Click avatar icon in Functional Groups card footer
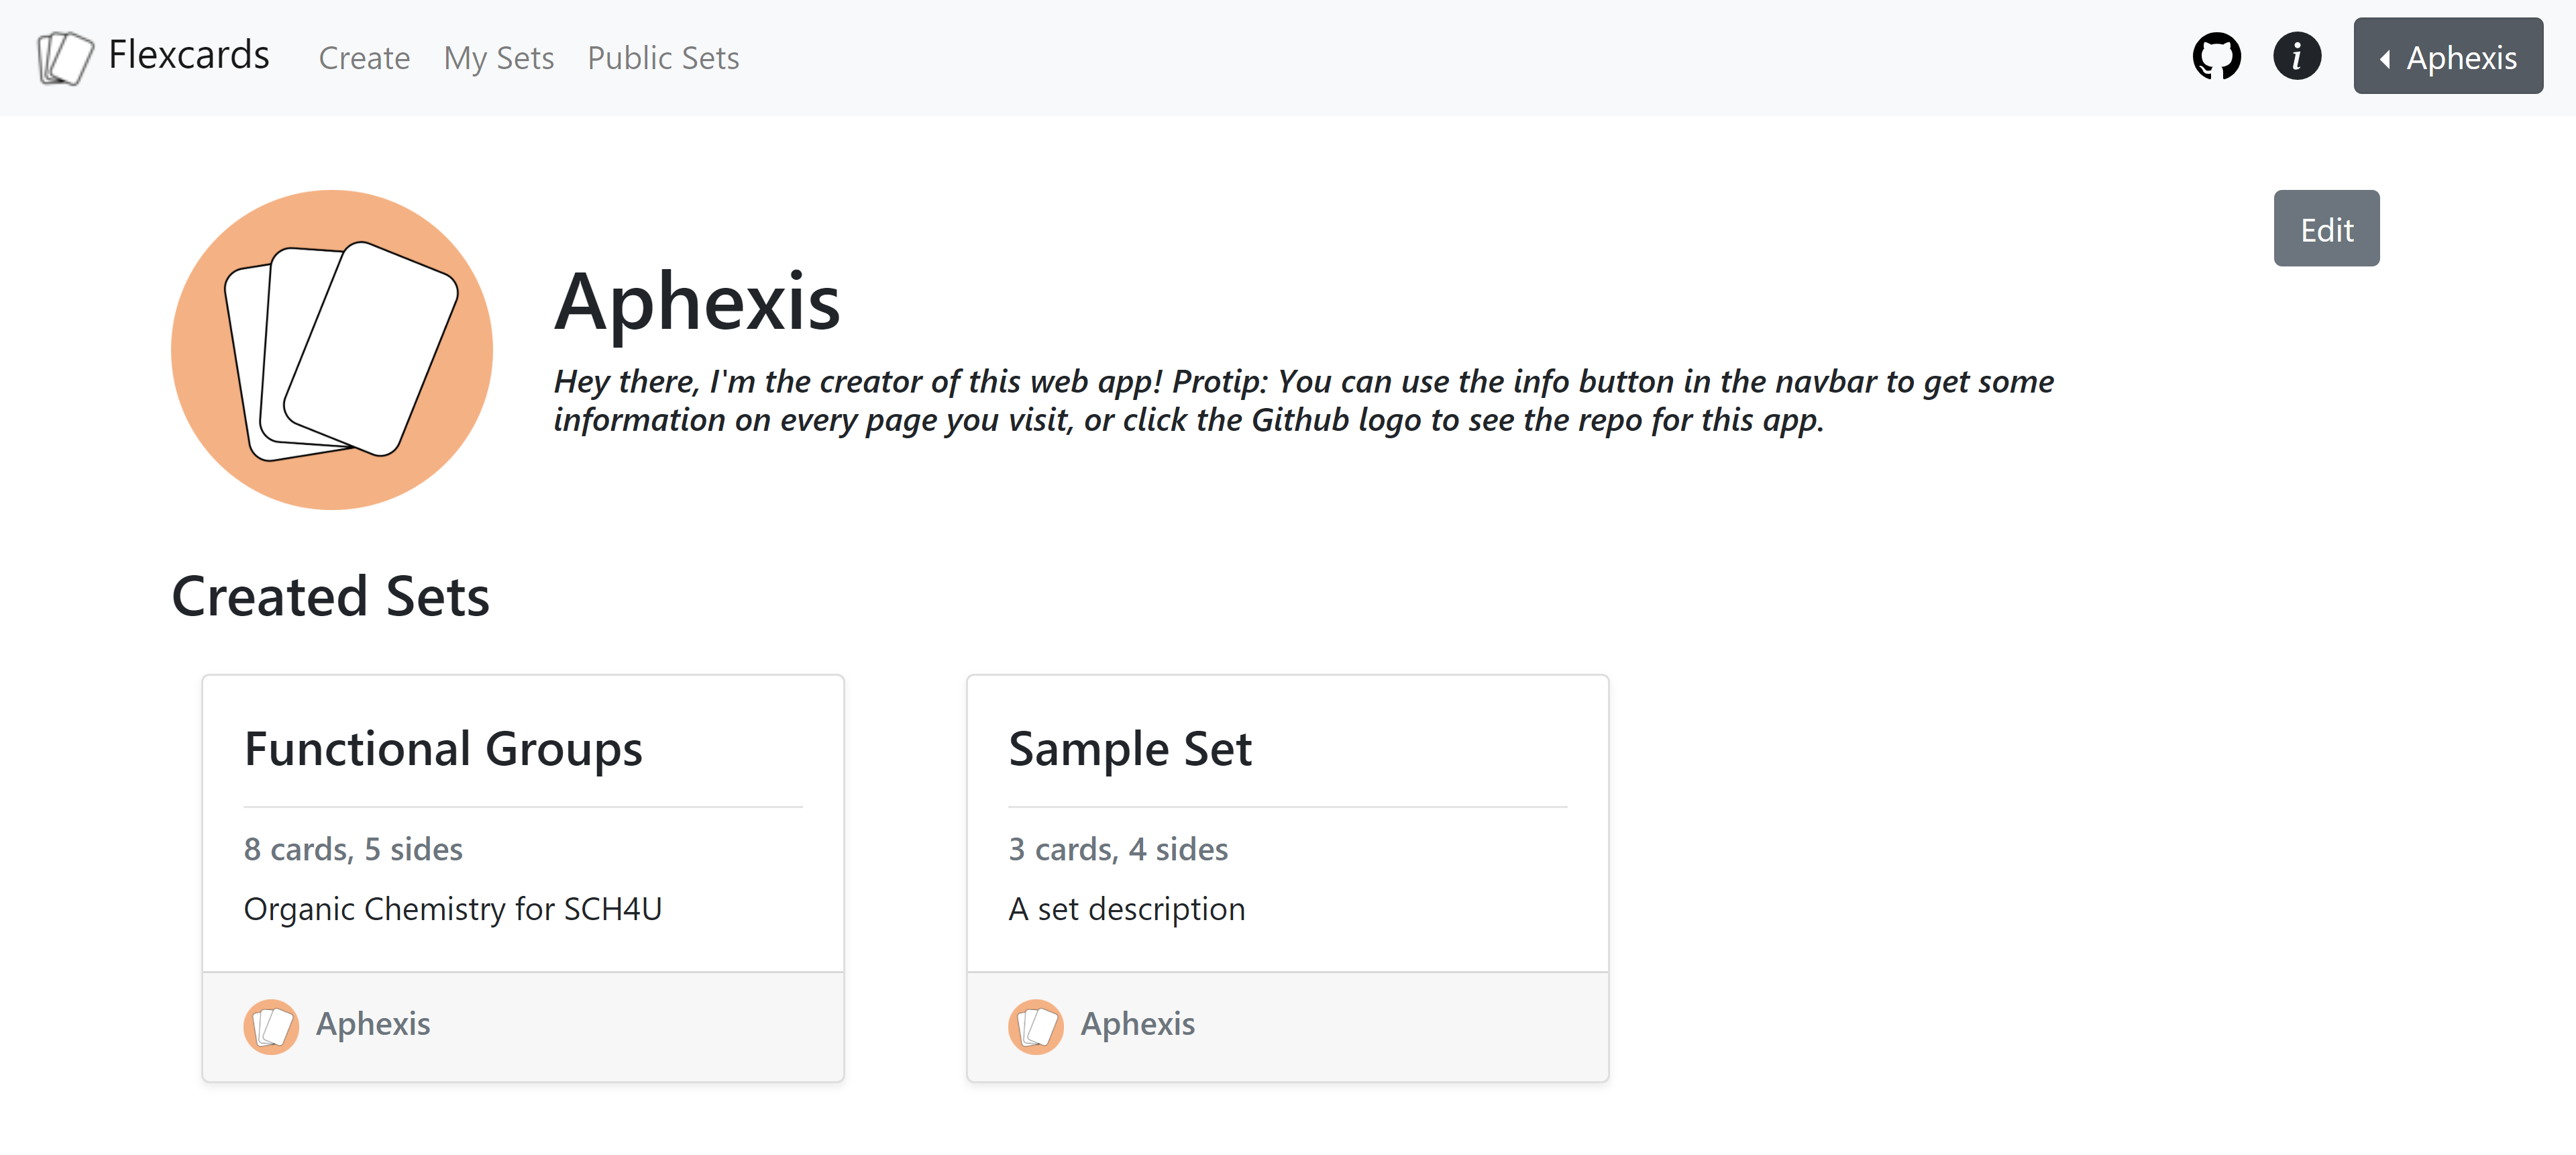 coord(271,1026)
